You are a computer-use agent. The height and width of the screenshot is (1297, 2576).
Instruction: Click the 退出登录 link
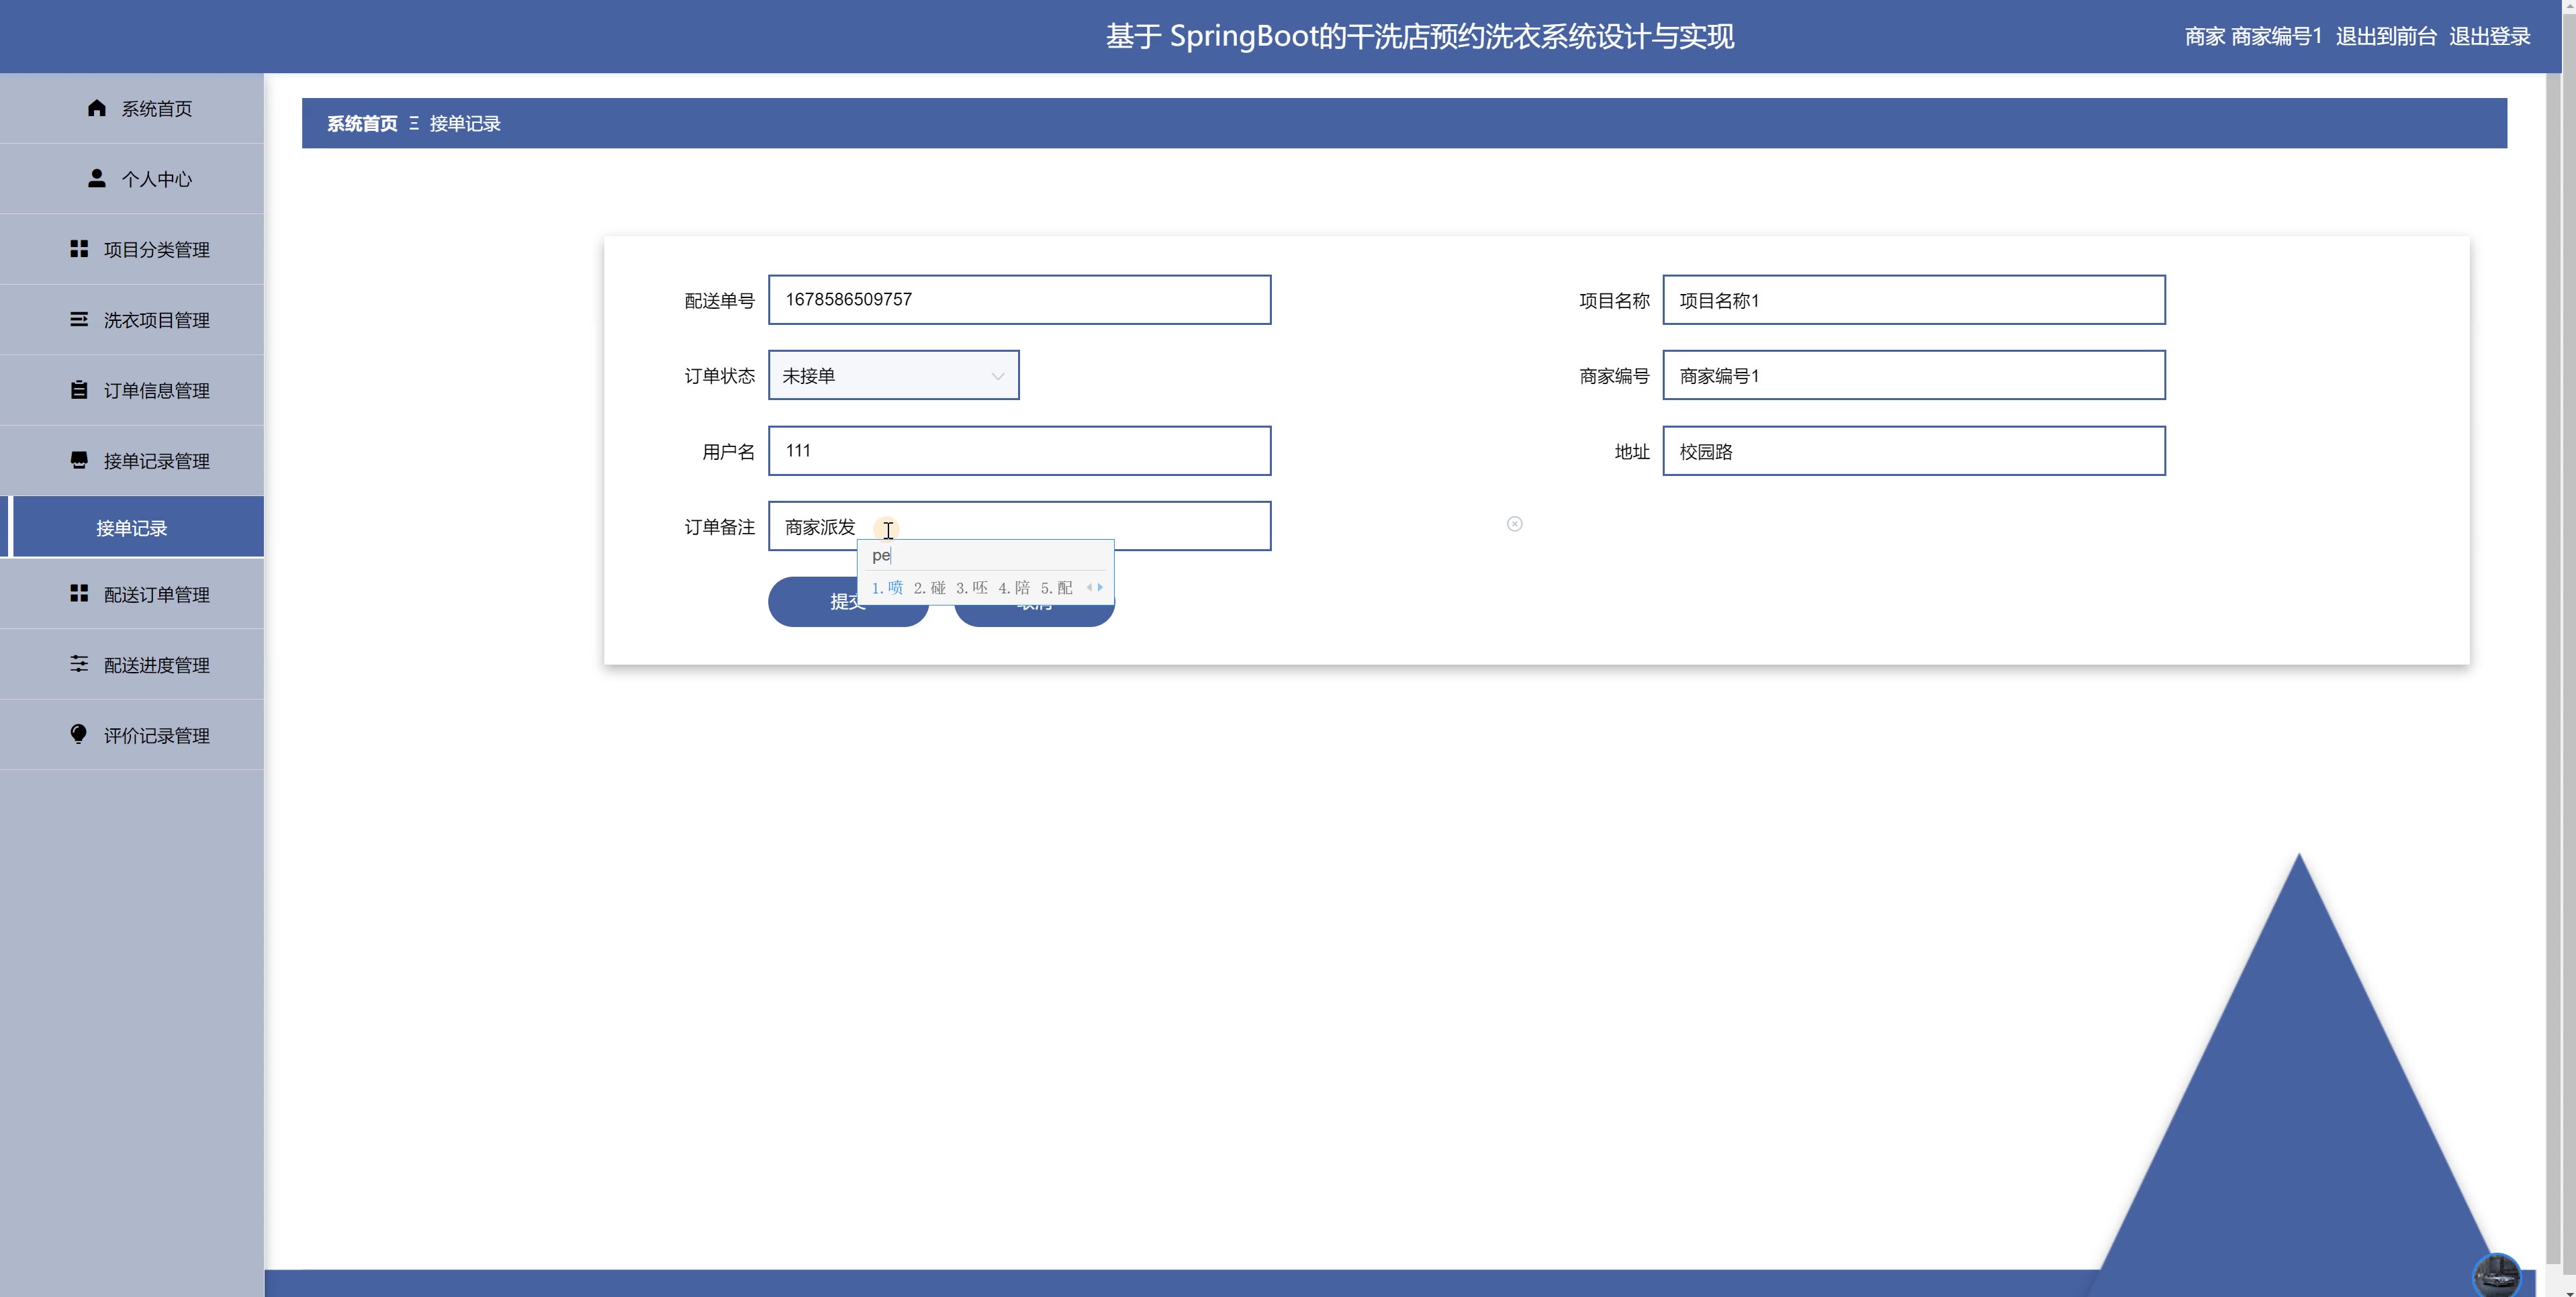point(2489,37)
